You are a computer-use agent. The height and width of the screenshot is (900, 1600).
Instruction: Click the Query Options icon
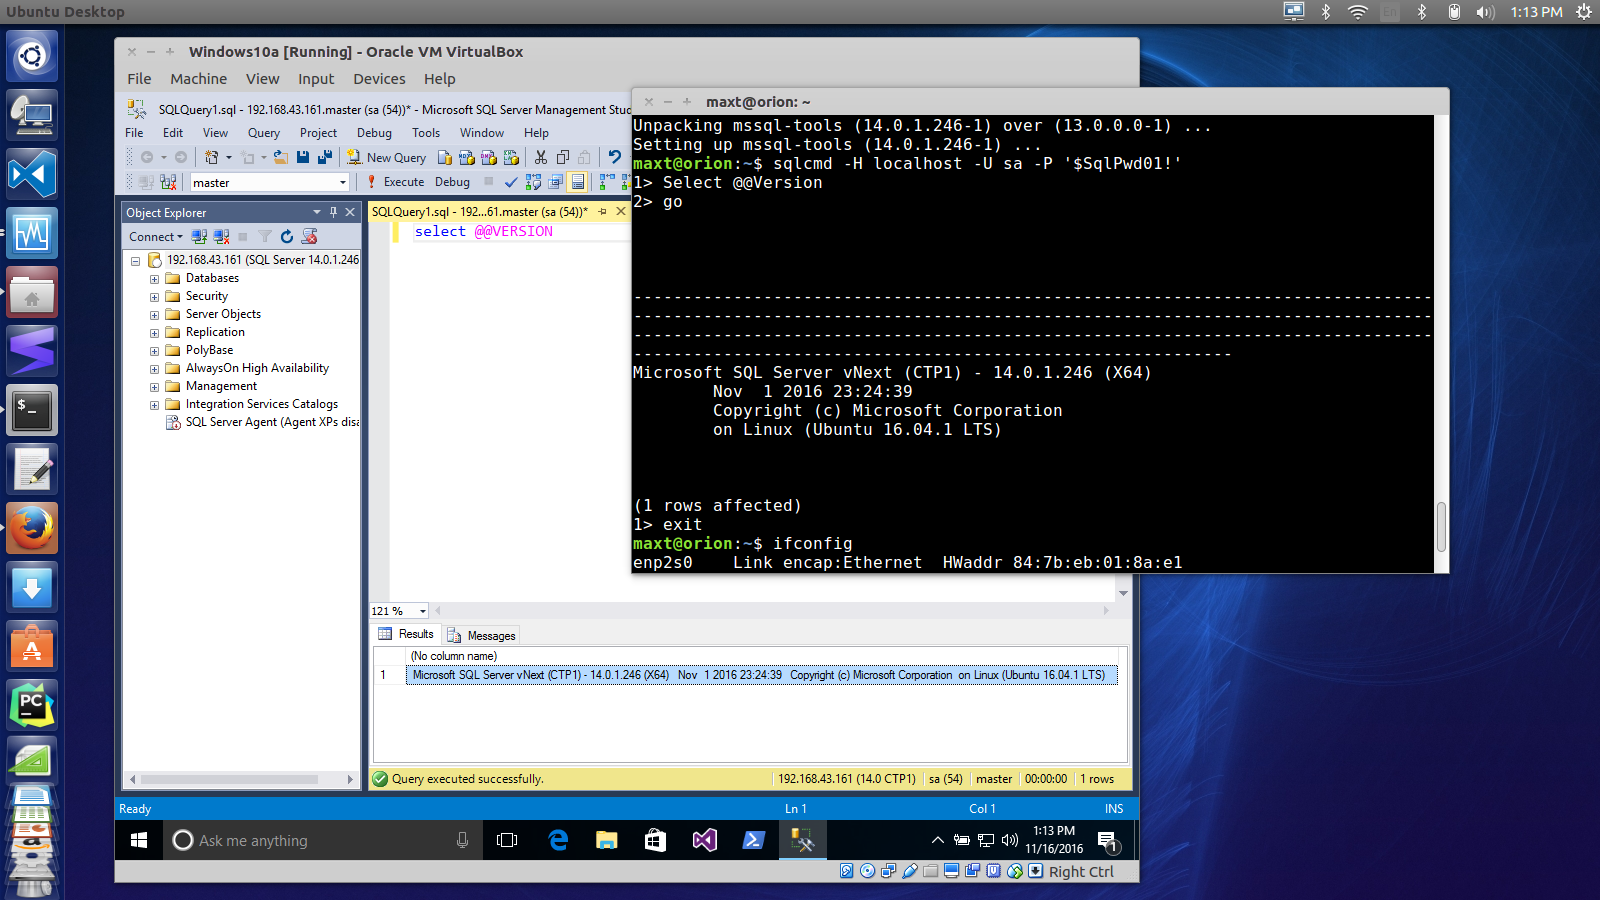coord(555,182)
